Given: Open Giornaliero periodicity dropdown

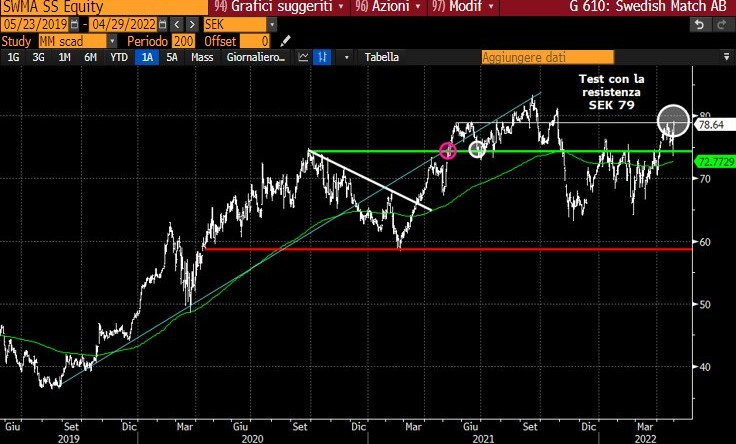Looking at the screenshot, I should click(x=255, y=57).
